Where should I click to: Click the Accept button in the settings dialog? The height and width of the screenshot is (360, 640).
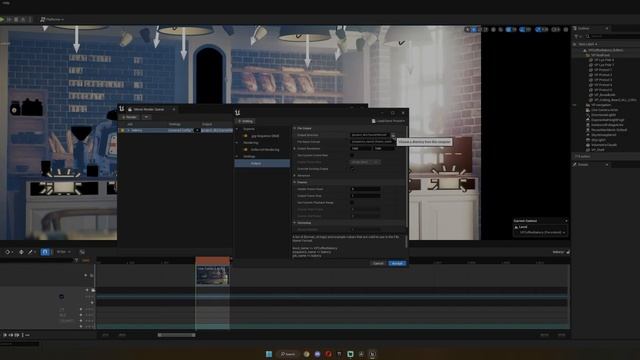click(397, 263)
